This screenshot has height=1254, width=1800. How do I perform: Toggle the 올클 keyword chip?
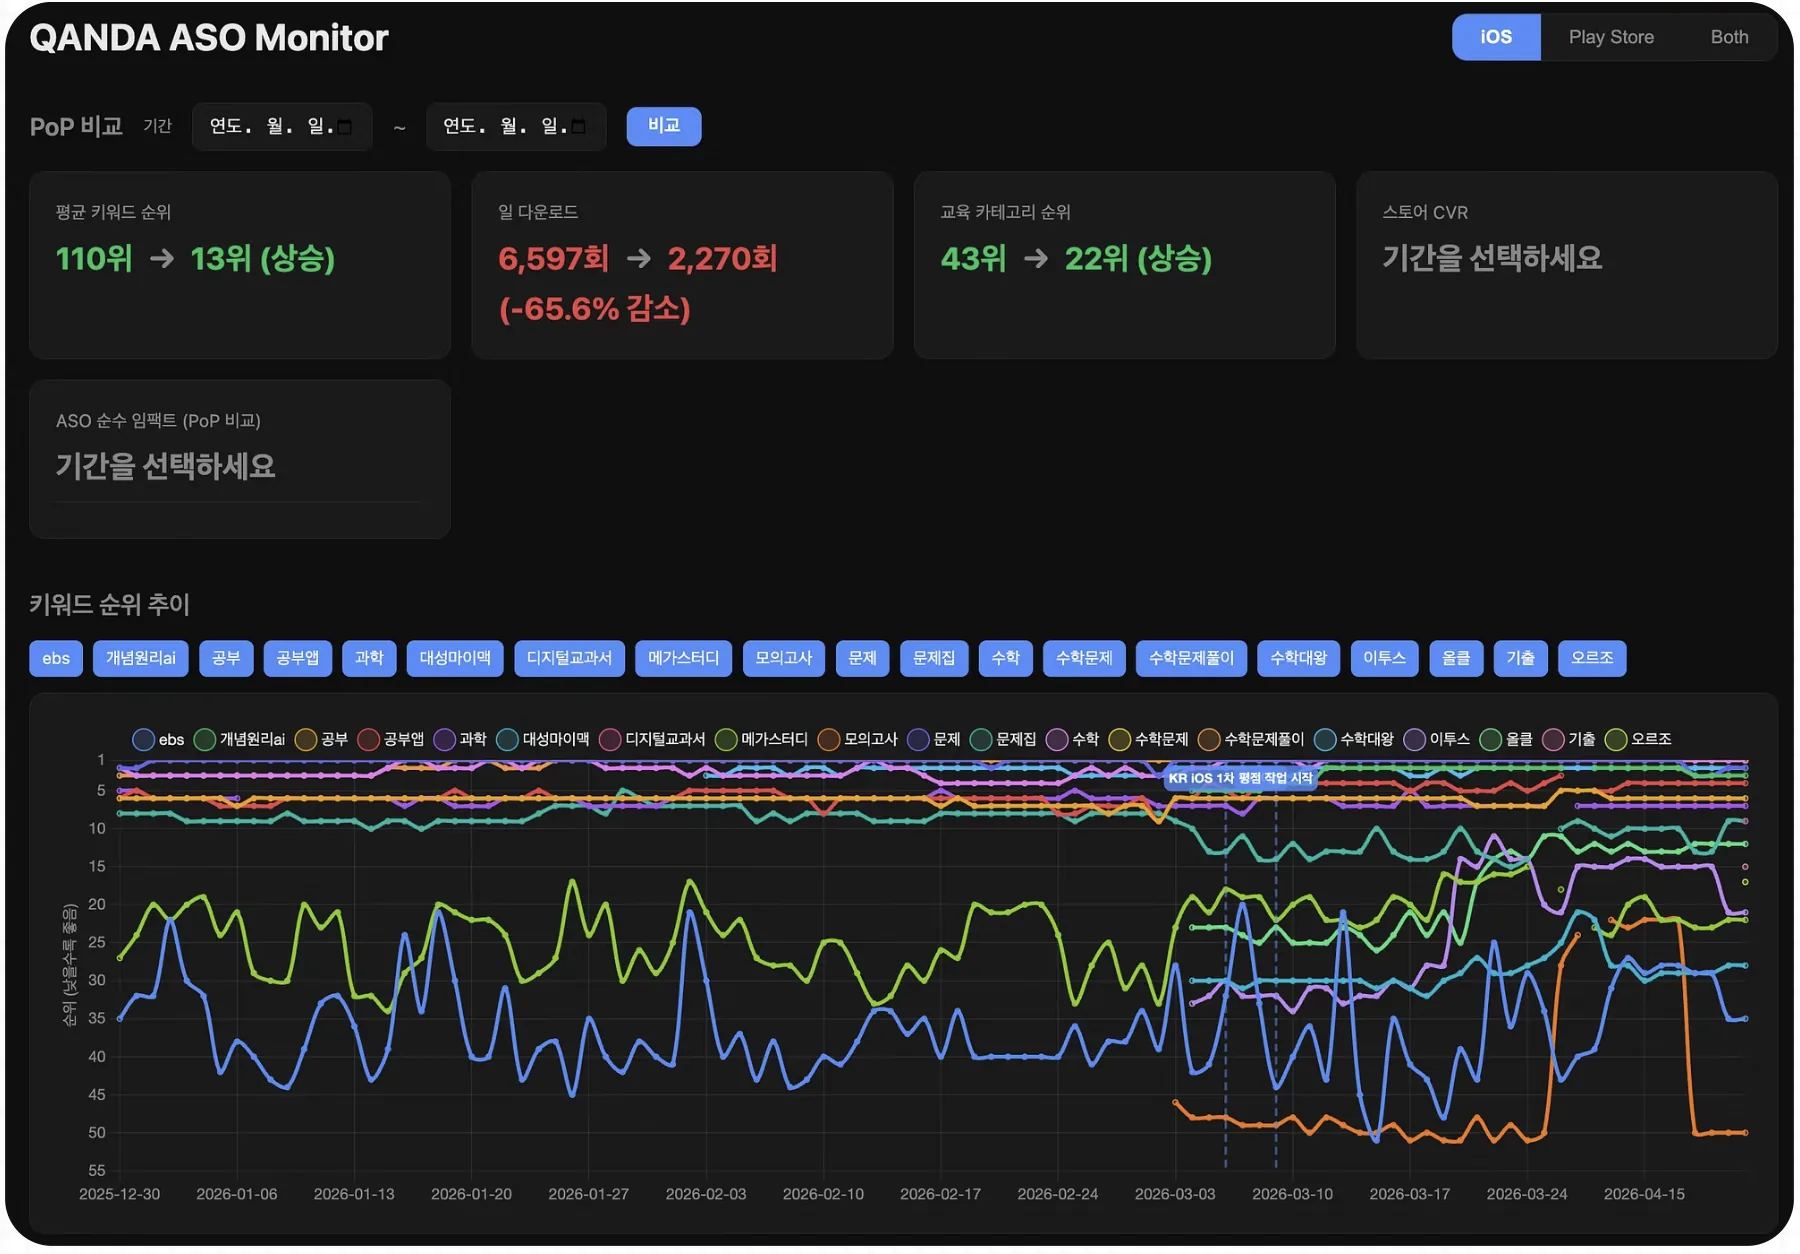1456,658
